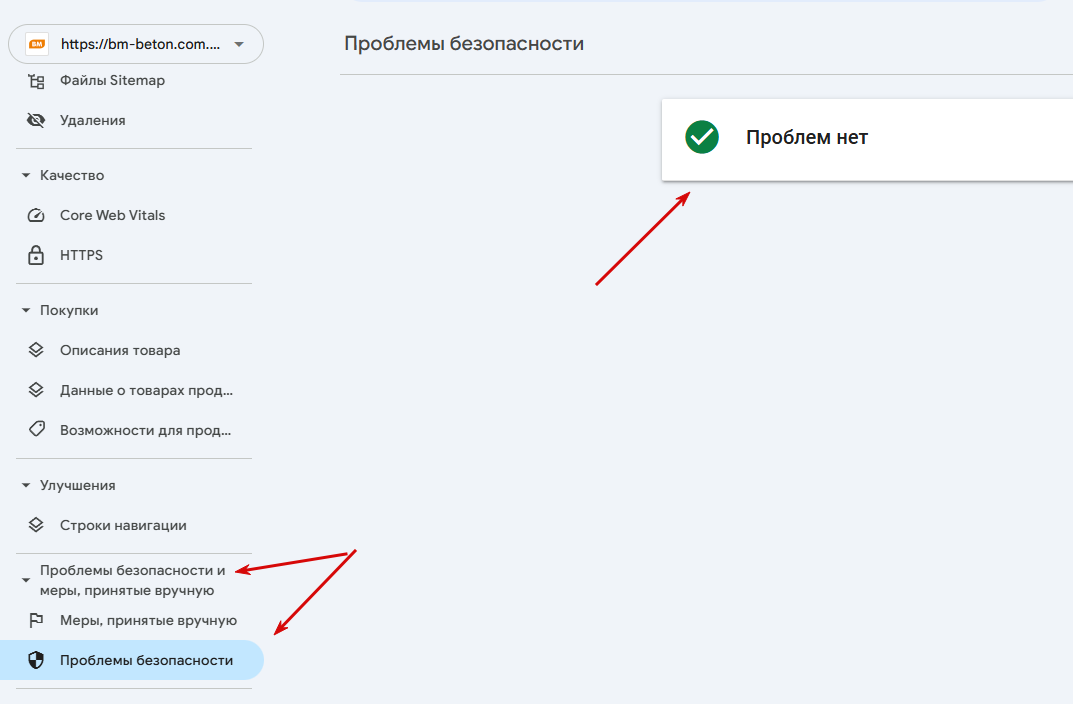Open the bm-beton.com property selector dropdown
Screen dimensions: 1073x704
coord(135,44)
